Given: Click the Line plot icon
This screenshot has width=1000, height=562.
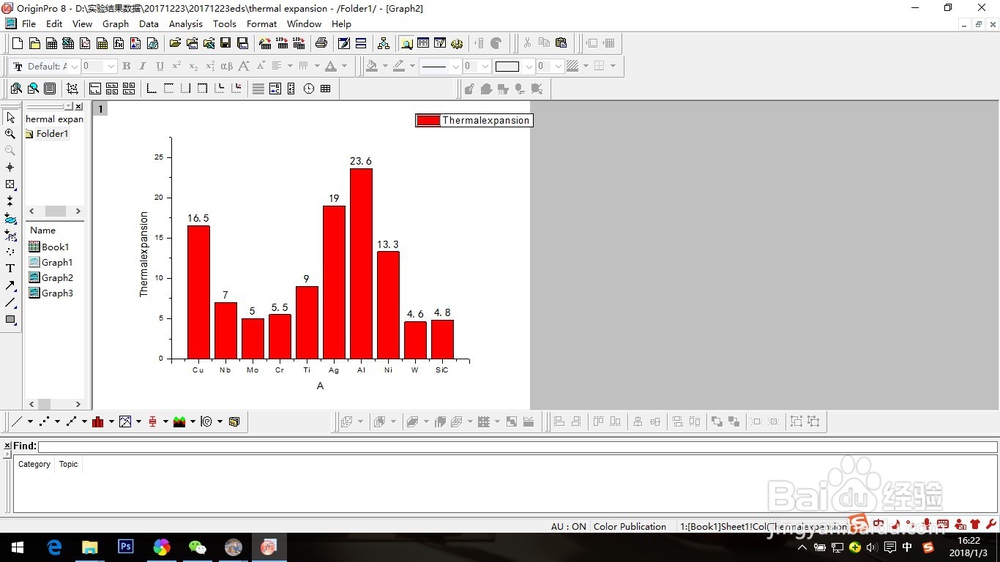Looking at the screenshot, I should (x=17, y=422).
